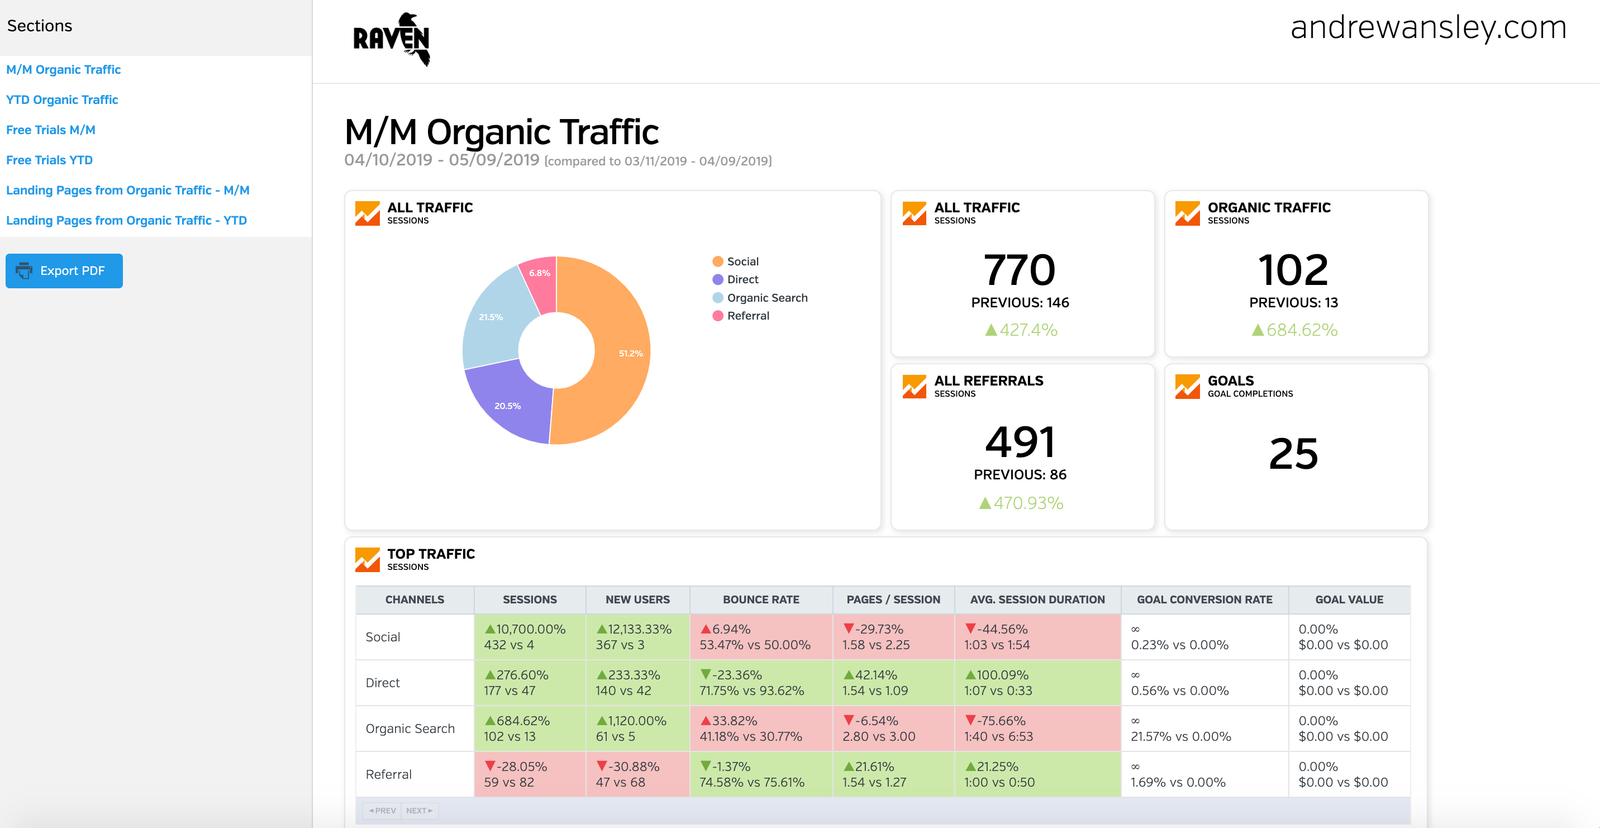Click the analytics icon on the Top Traffic table
The image size is (1600, 828).
(367, 559)
